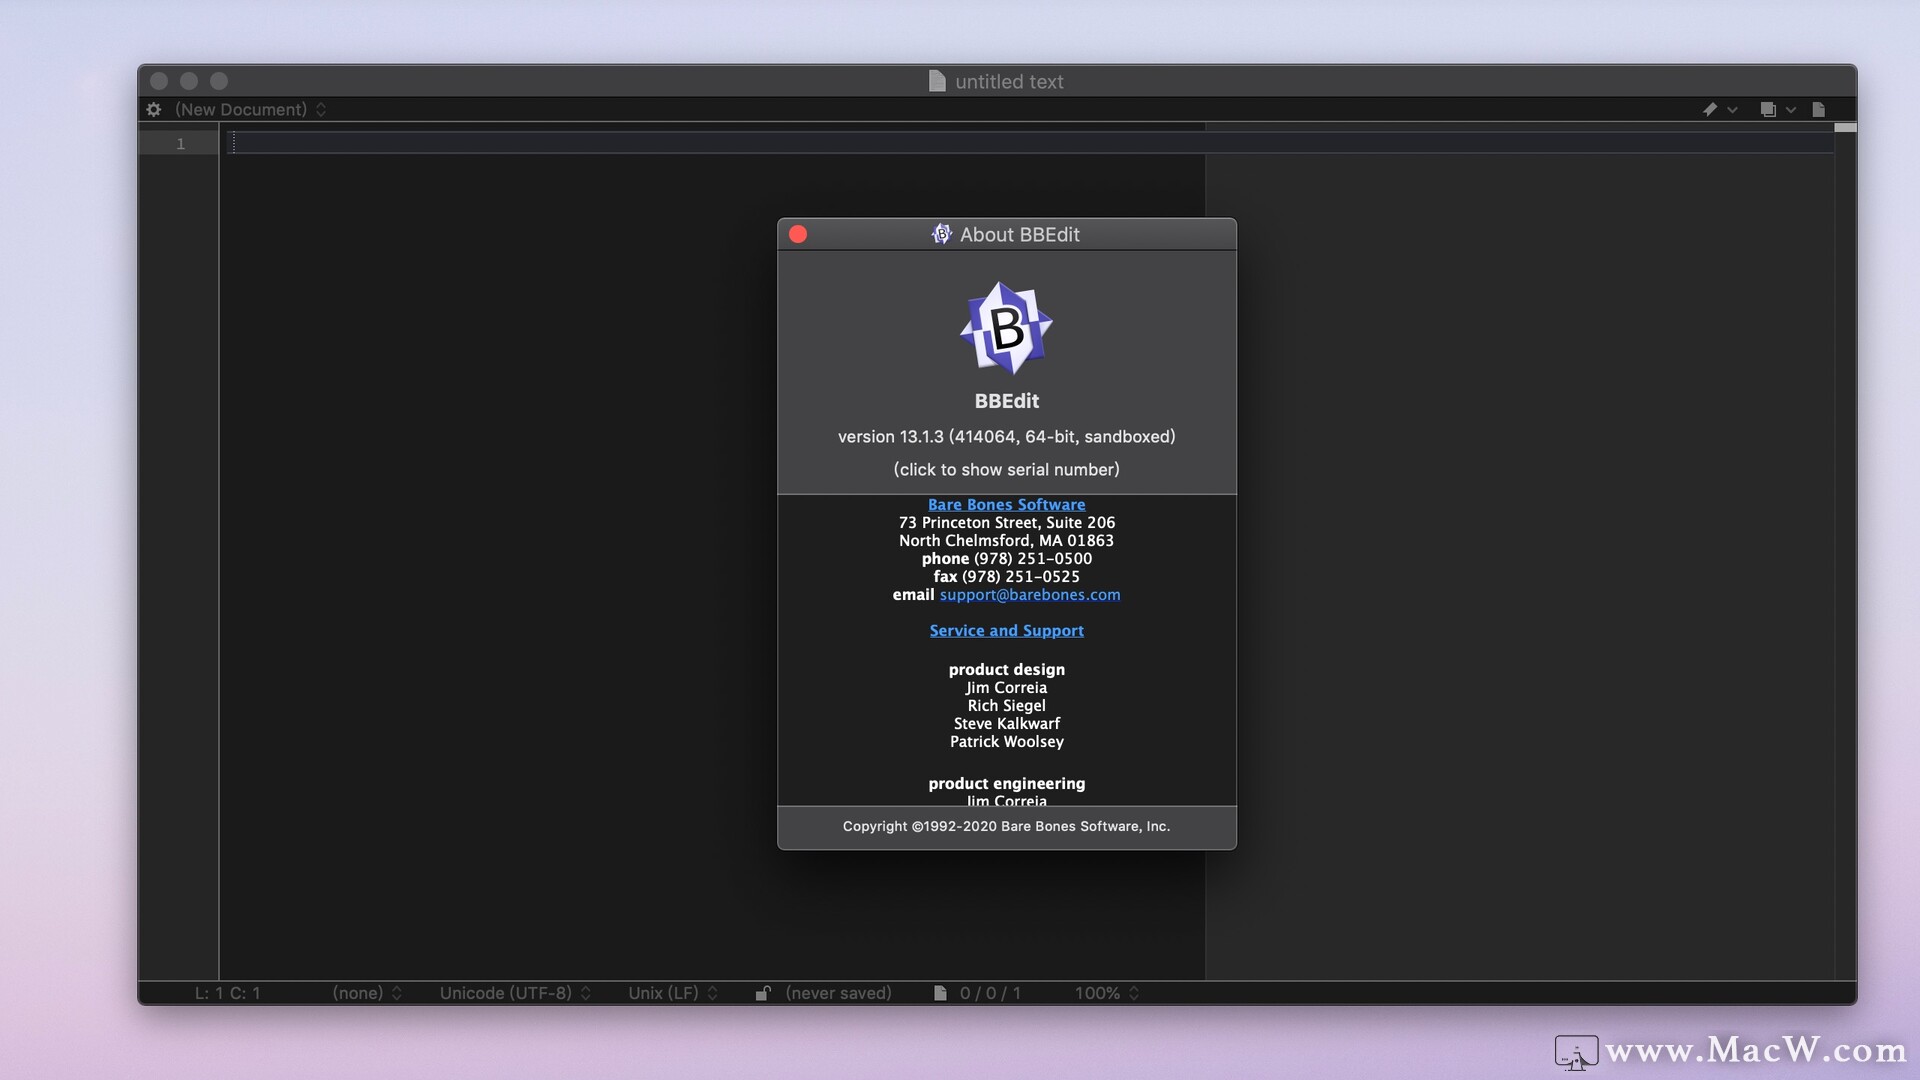Open the Unicode (UTF-8) encoding popup

click(x=515, y=993)
